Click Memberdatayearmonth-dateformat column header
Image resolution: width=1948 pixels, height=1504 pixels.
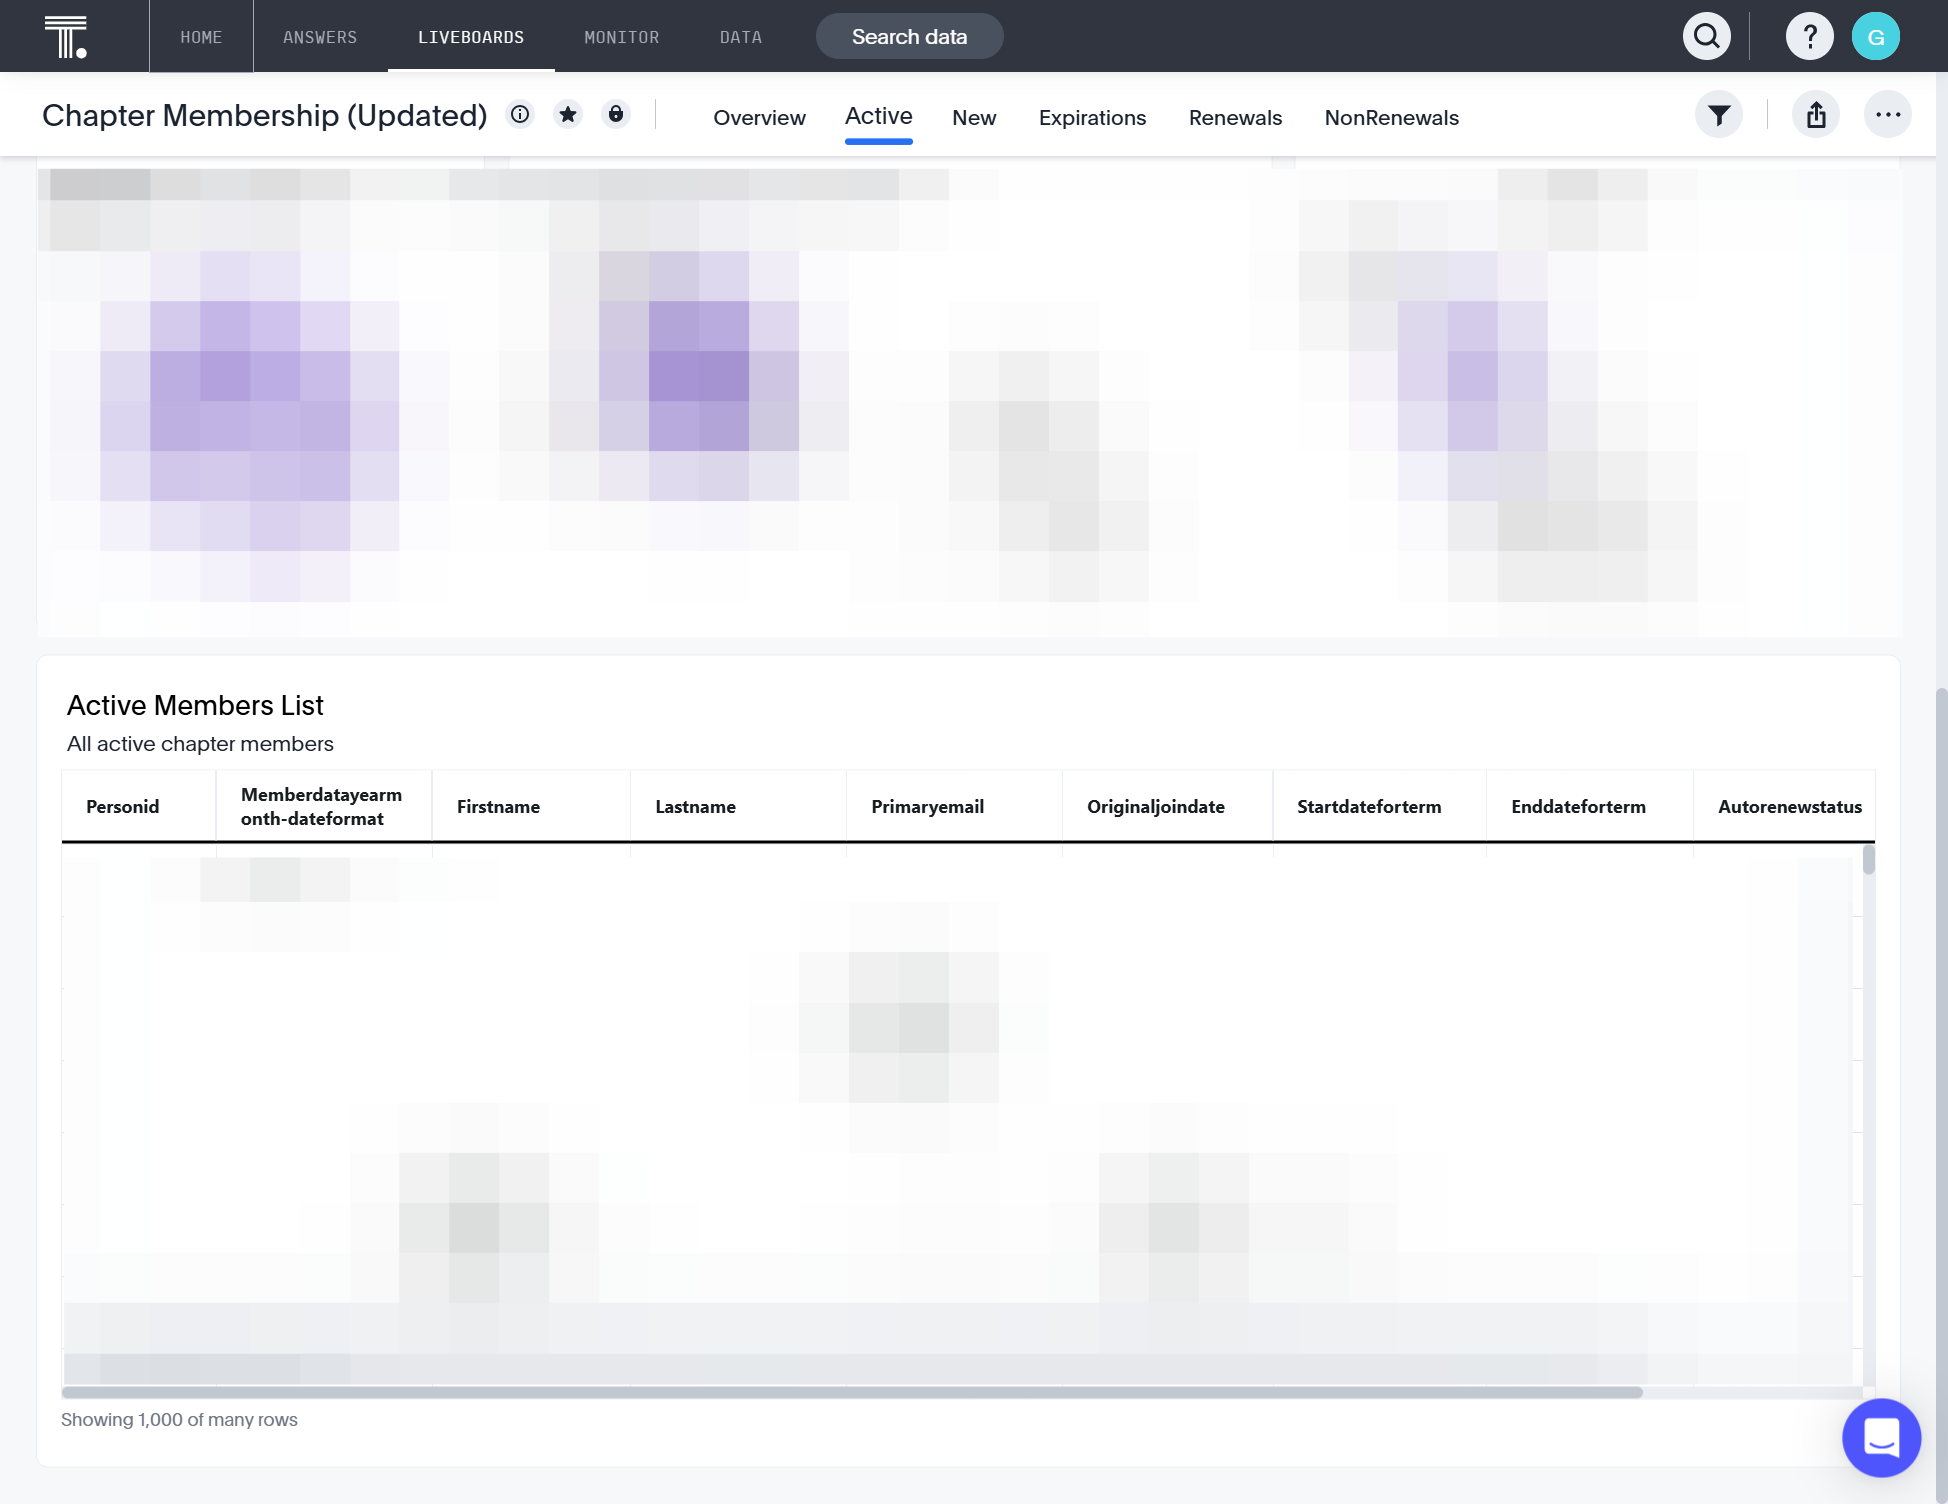click(x=324, y=807)
